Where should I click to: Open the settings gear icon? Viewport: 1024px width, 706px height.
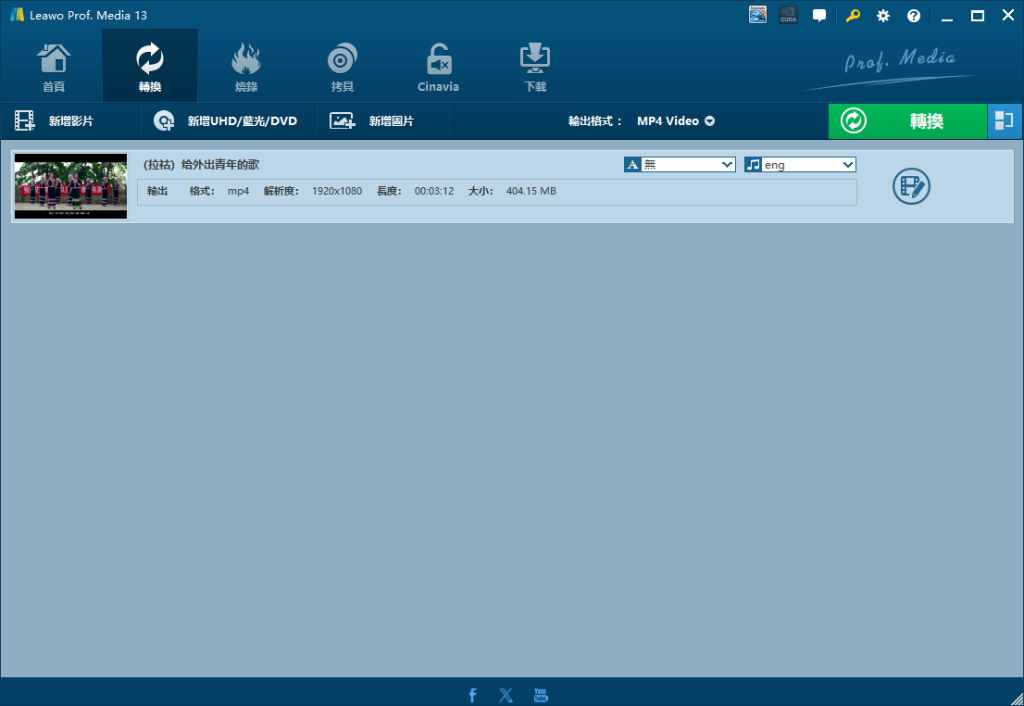tap(883, 16)
